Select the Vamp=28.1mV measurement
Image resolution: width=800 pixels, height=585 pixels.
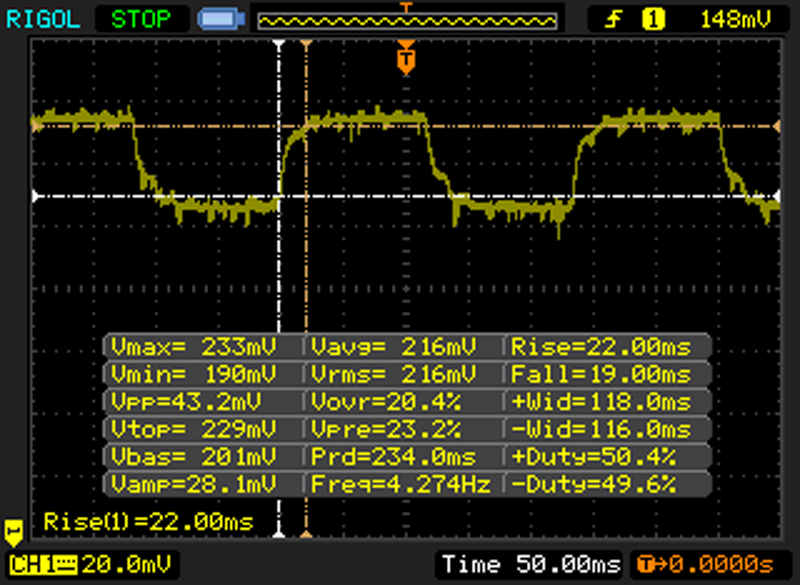[193, 484]
